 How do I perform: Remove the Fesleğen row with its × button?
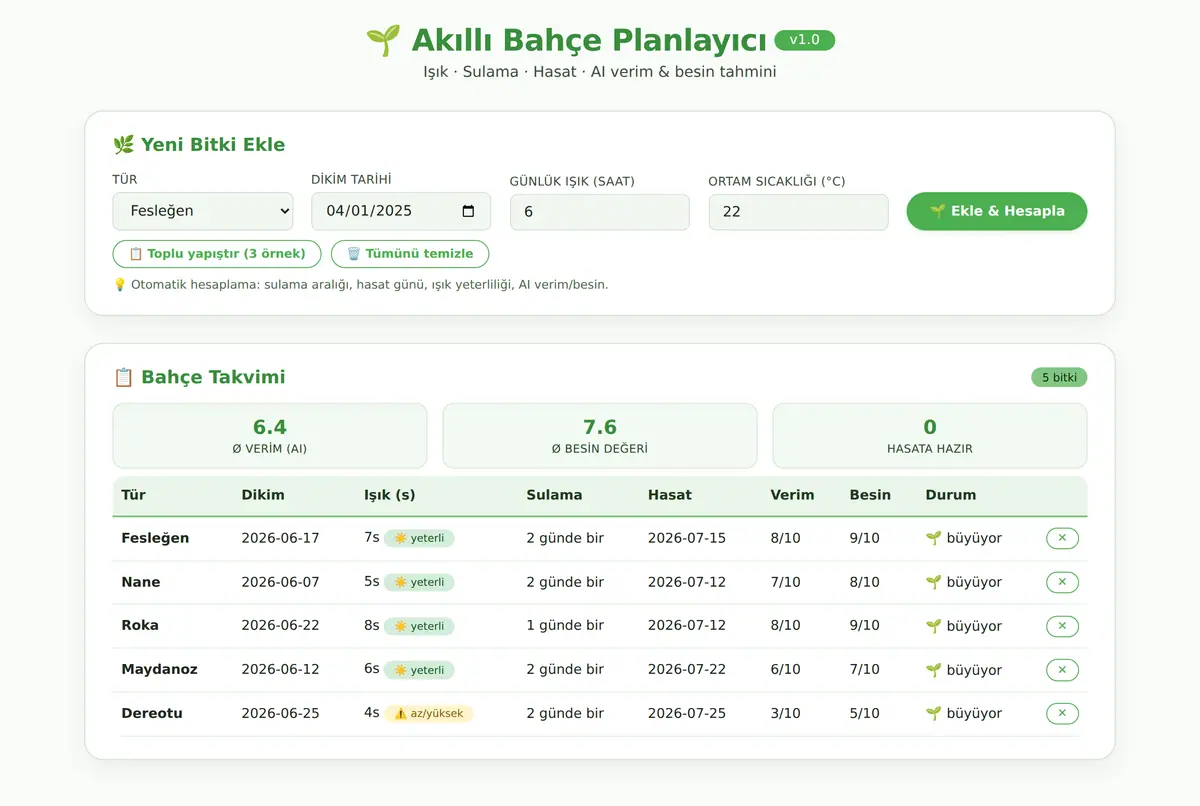[1062, 538]
